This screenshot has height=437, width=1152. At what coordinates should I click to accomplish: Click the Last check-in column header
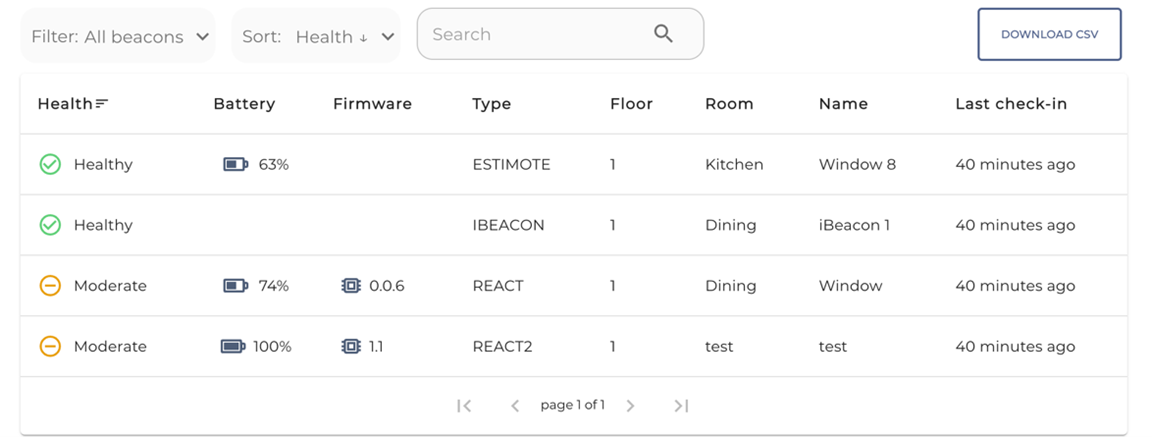click(x=1011, y=104)
